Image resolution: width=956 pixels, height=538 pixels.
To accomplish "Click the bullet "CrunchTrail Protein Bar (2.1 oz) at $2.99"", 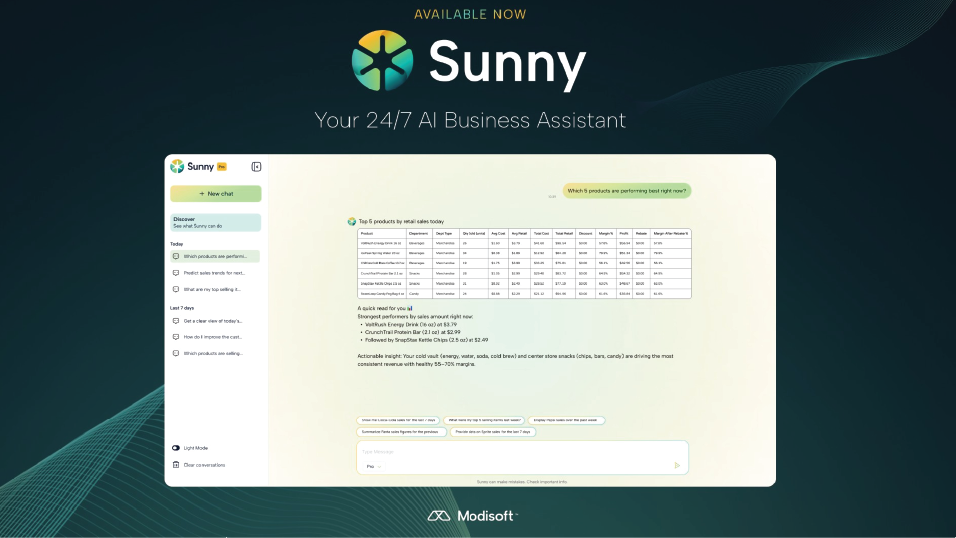I will tap(413, 332).
